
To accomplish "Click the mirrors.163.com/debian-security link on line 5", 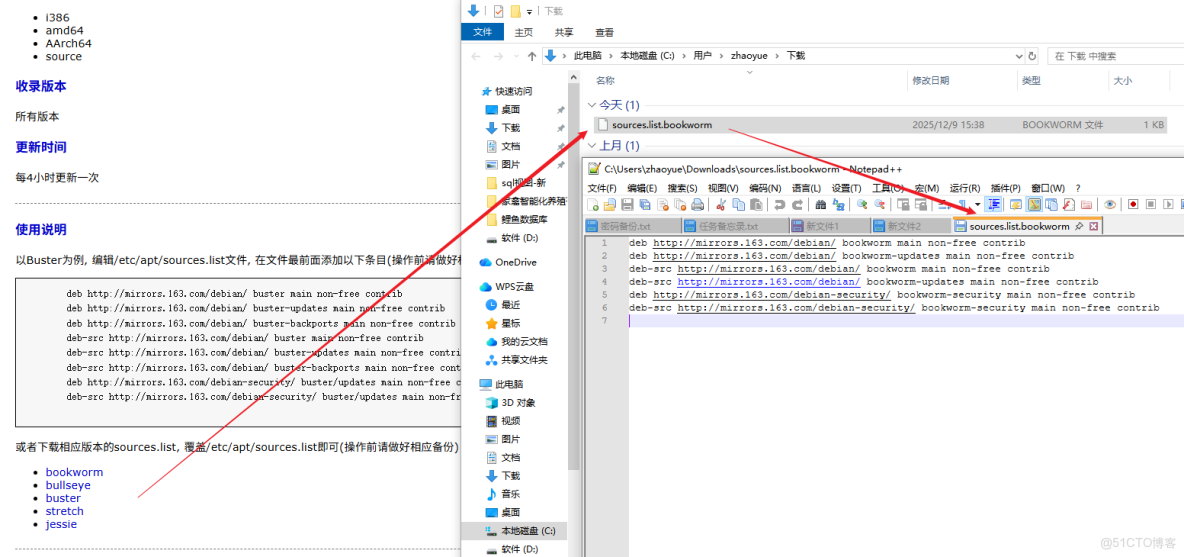I will tap(772, 294).
